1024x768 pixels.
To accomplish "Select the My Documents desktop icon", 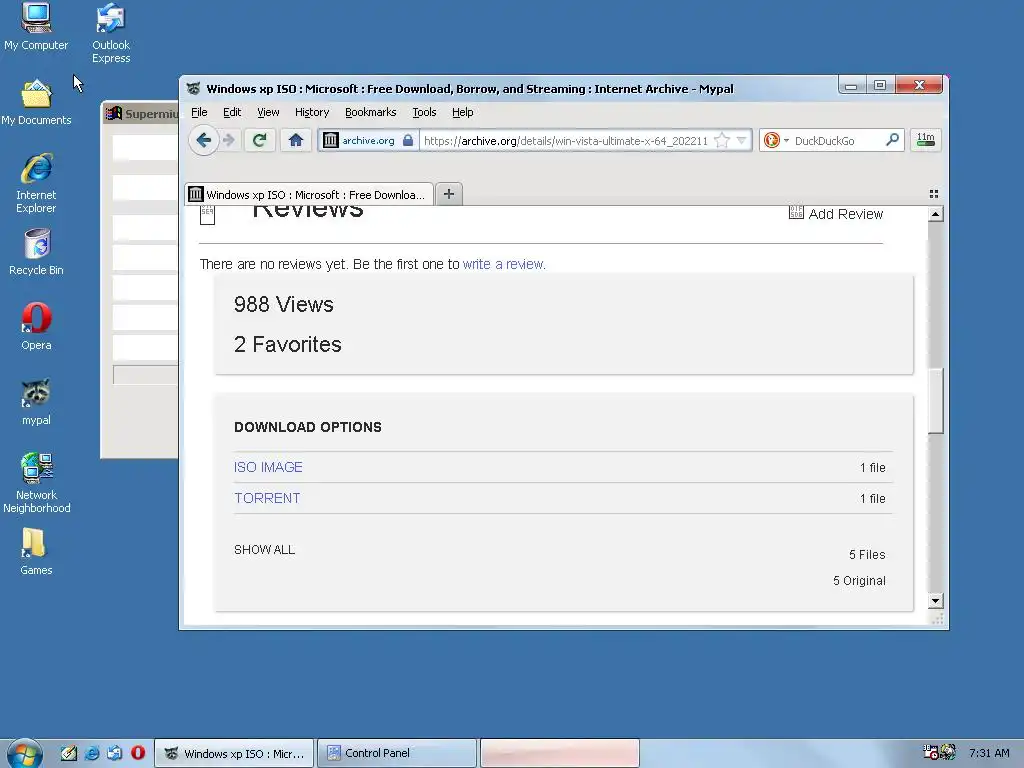I will (36, 103).
